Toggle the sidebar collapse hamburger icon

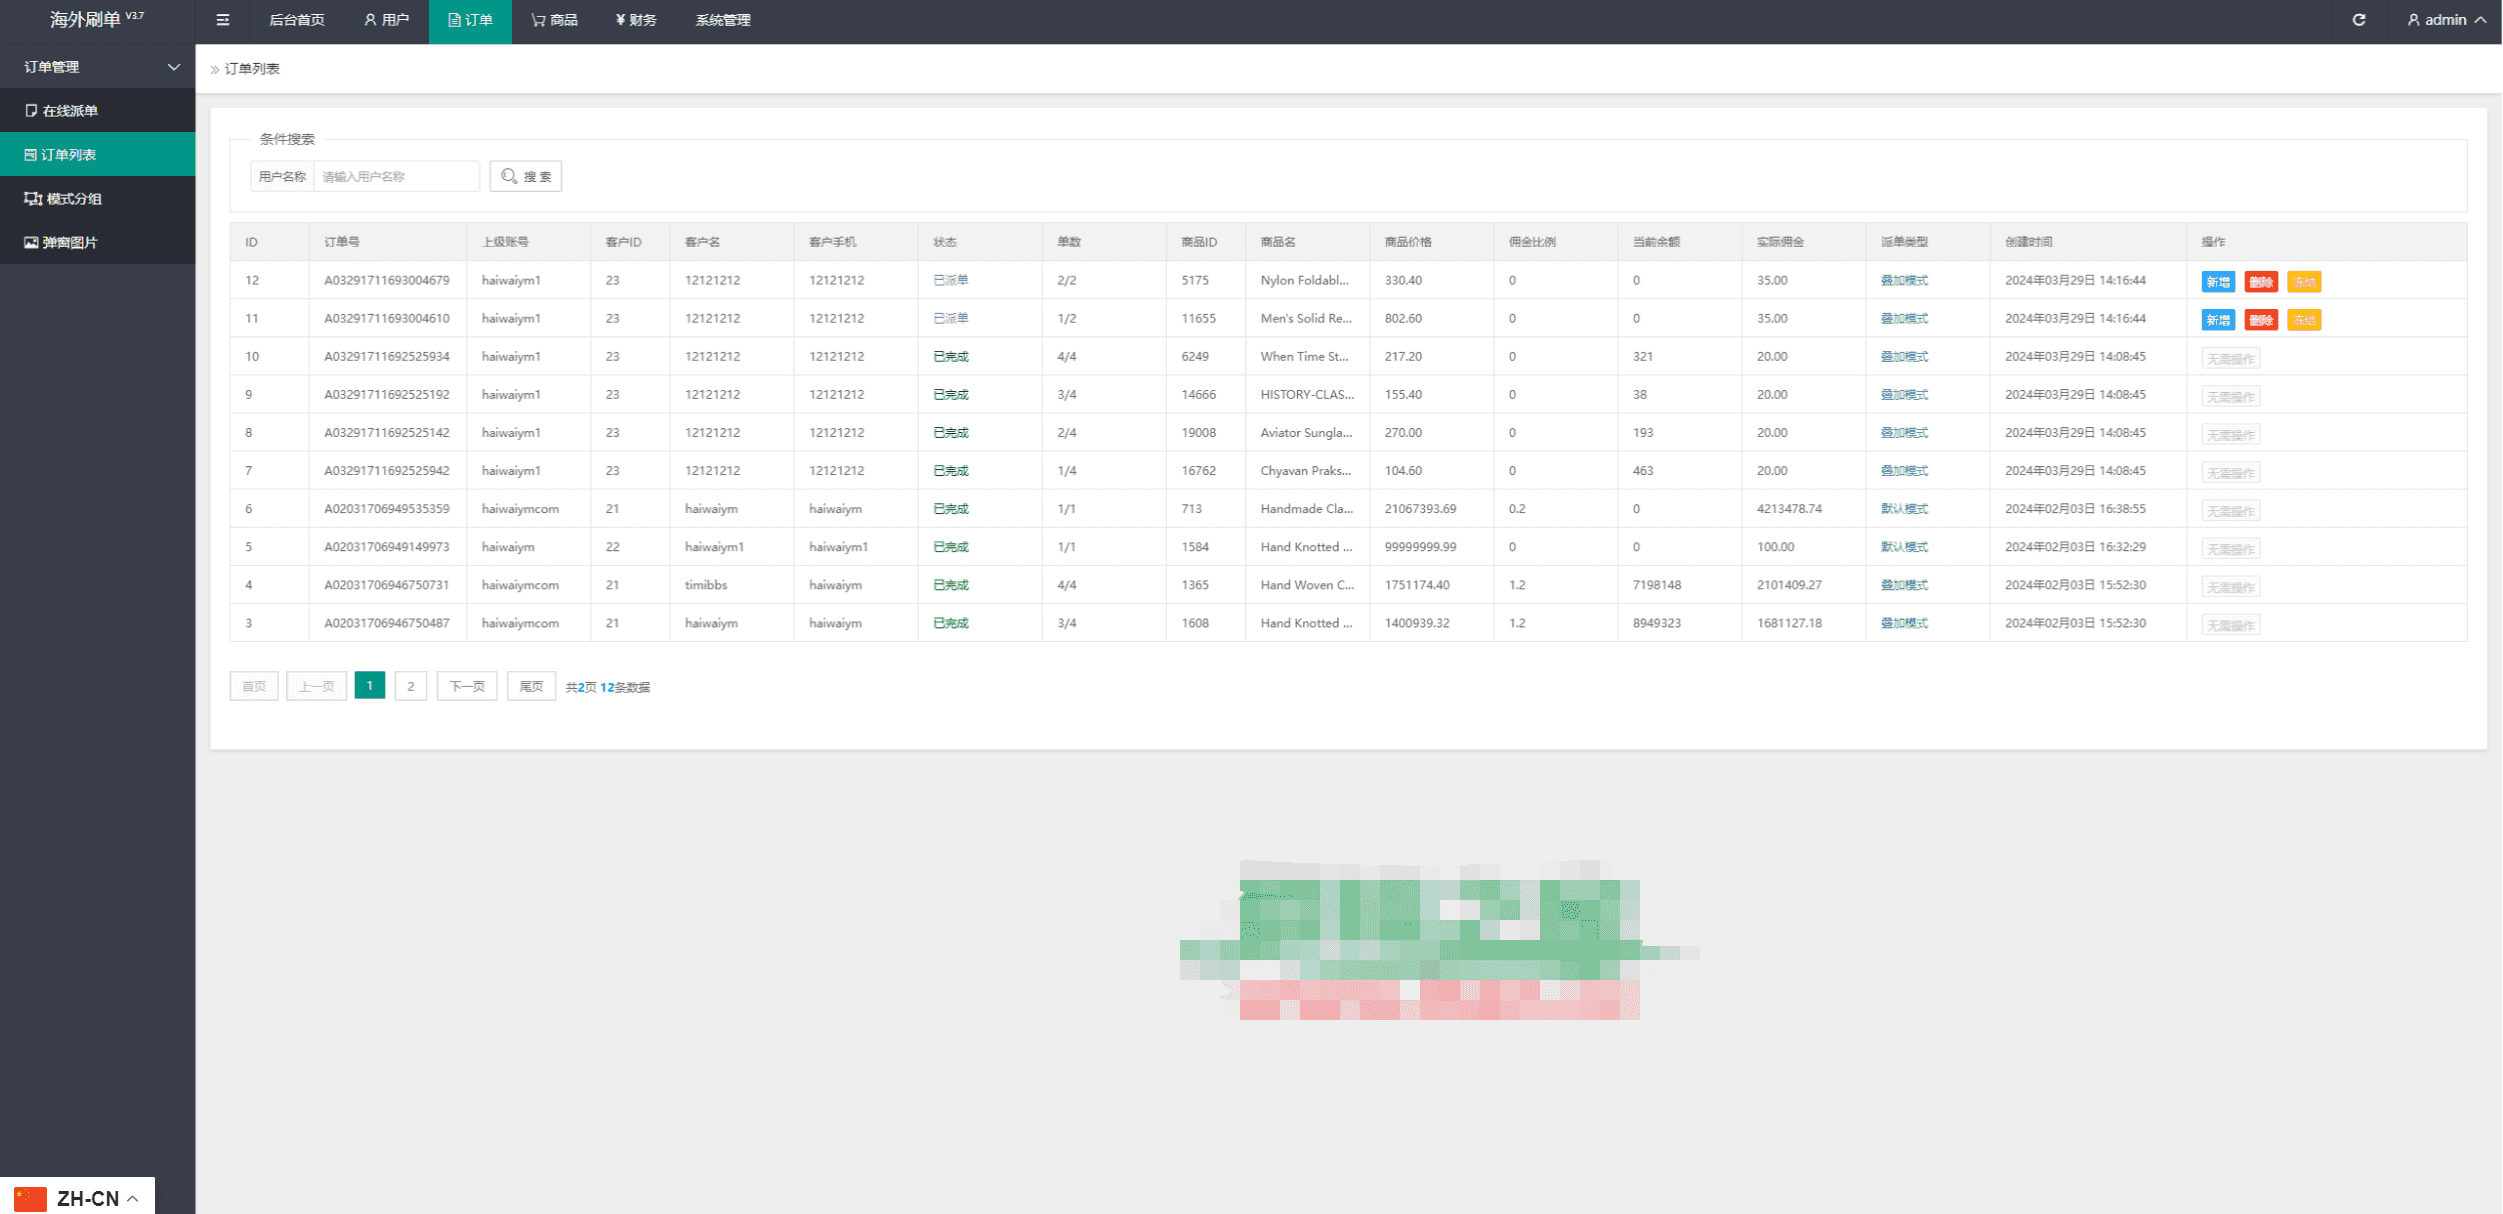coord(223,20)
